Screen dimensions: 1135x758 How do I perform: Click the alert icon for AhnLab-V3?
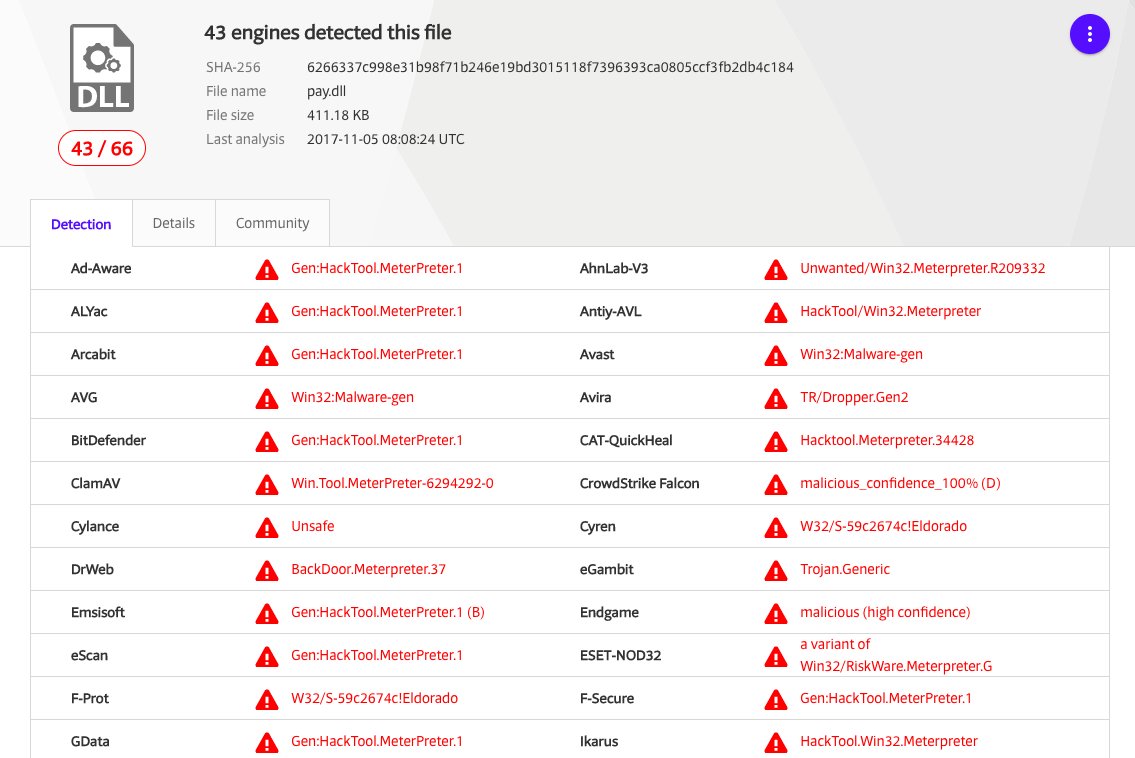point(776,270)
